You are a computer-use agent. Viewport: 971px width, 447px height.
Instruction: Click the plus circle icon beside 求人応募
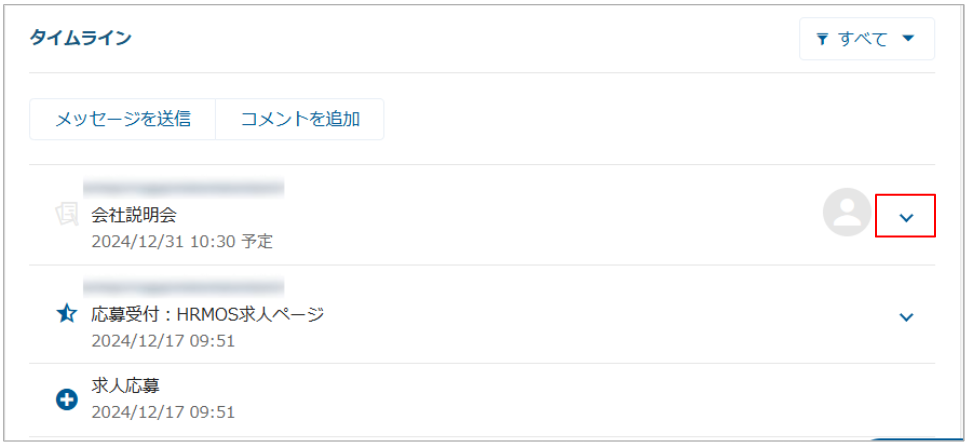[66, 399]
